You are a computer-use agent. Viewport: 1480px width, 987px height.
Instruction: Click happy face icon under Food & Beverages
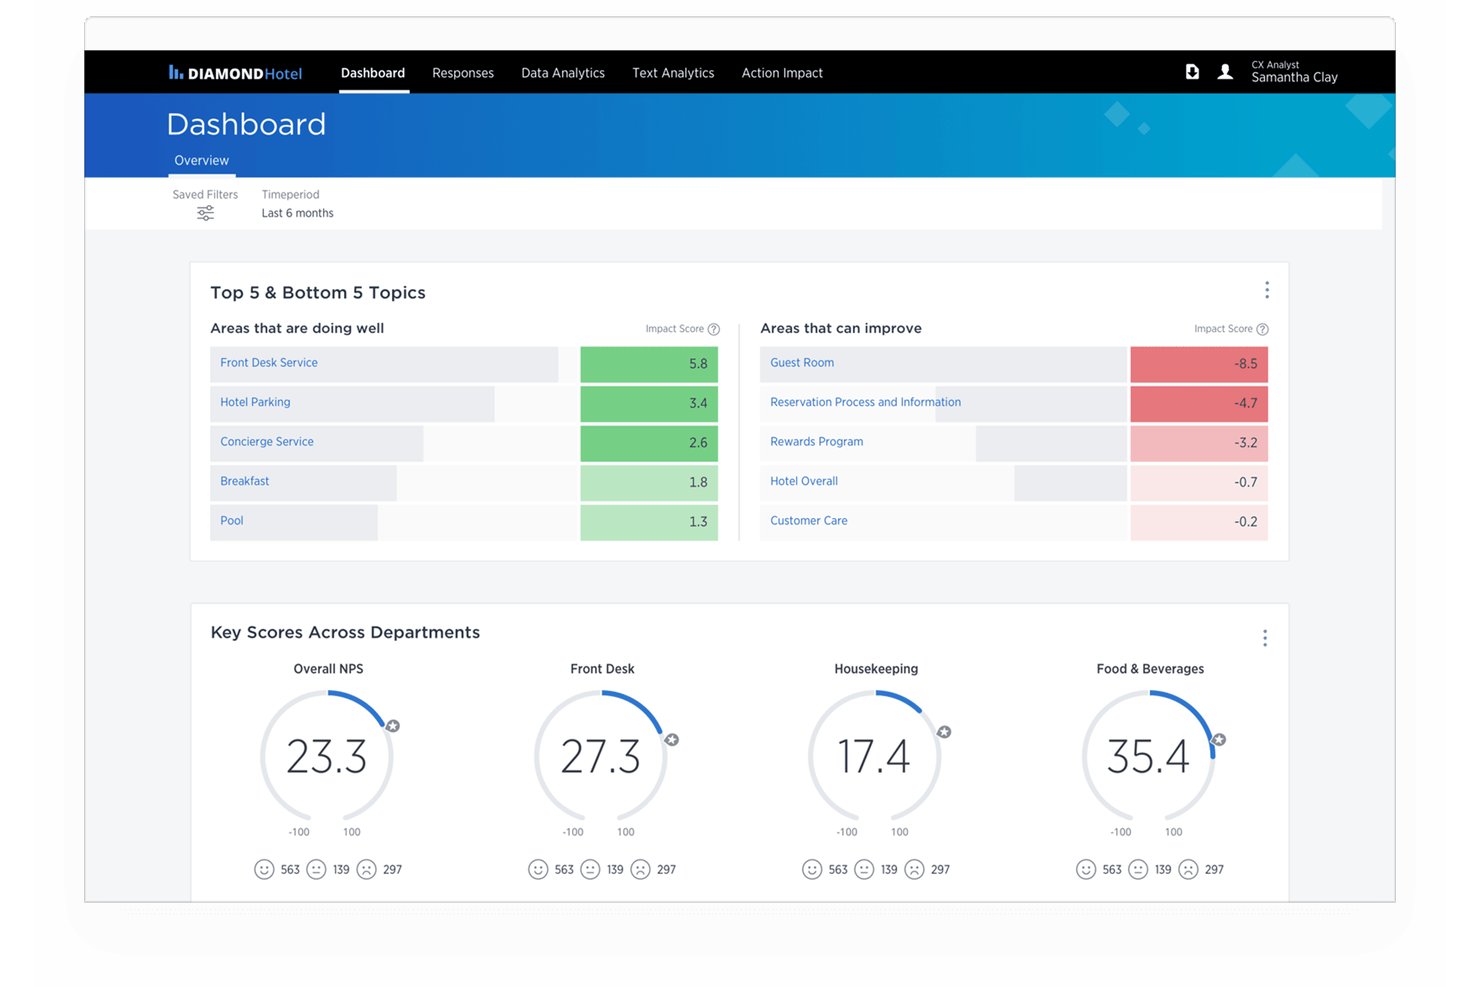1086,869
